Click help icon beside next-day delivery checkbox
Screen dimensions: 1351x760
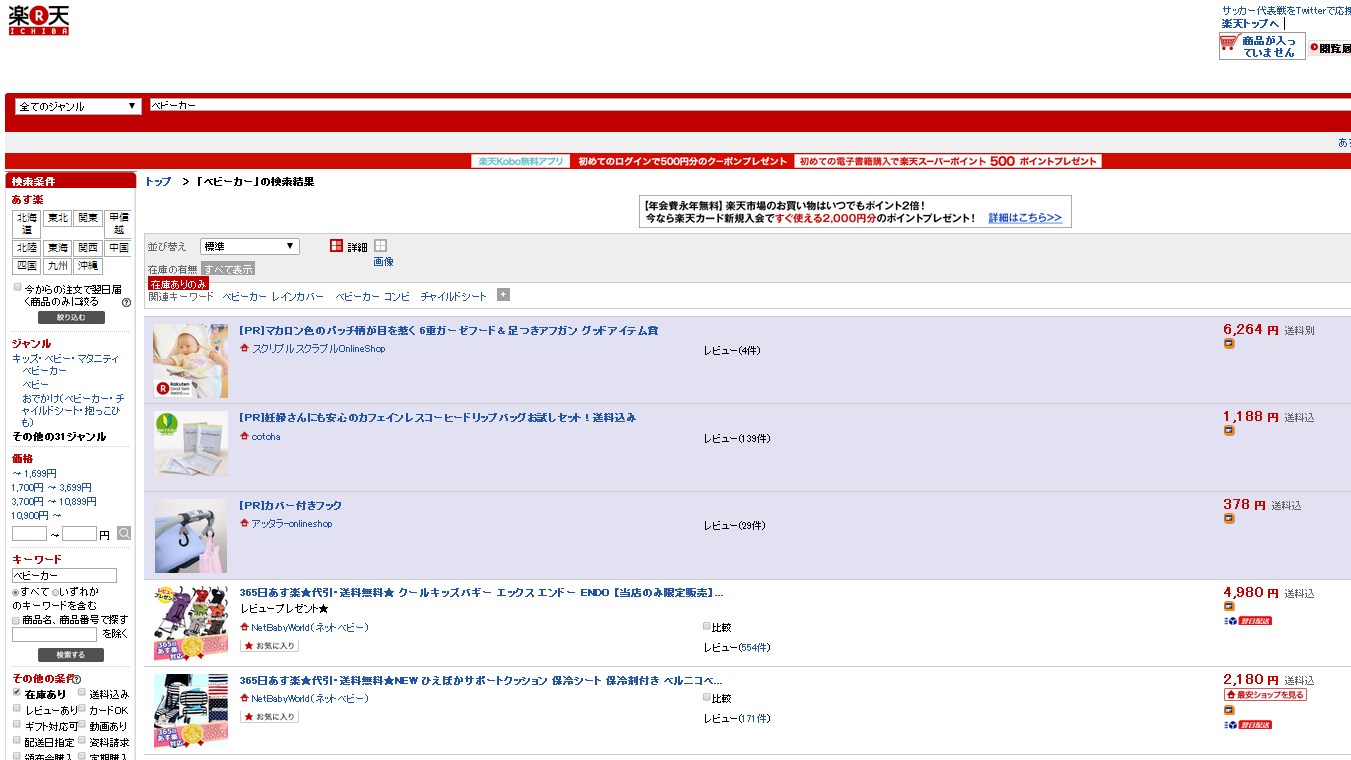(x=126, y=302)
